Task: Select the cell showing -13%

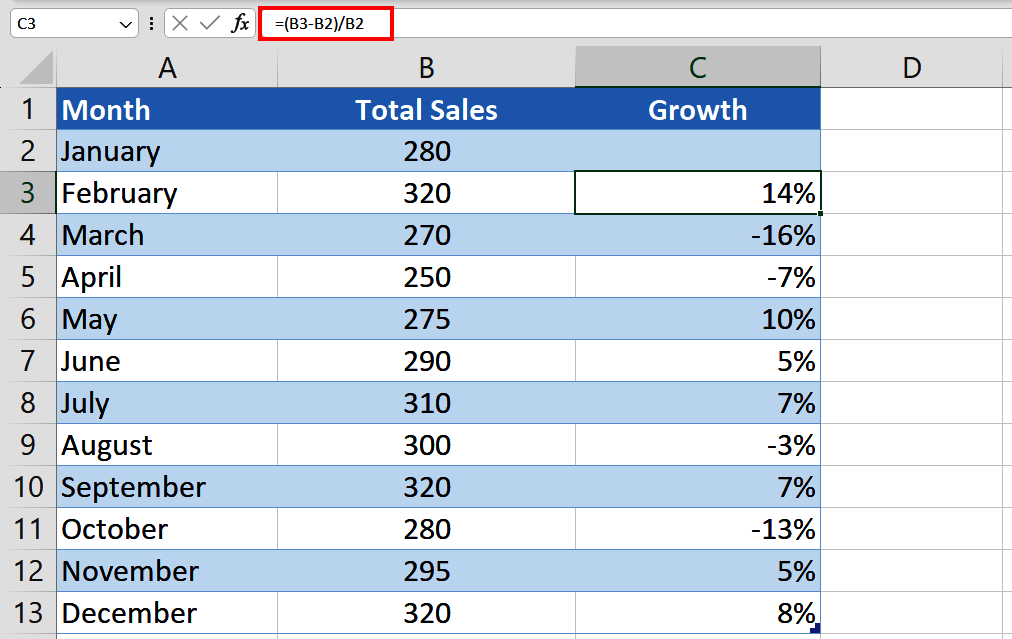Action: tap(697, 529)
